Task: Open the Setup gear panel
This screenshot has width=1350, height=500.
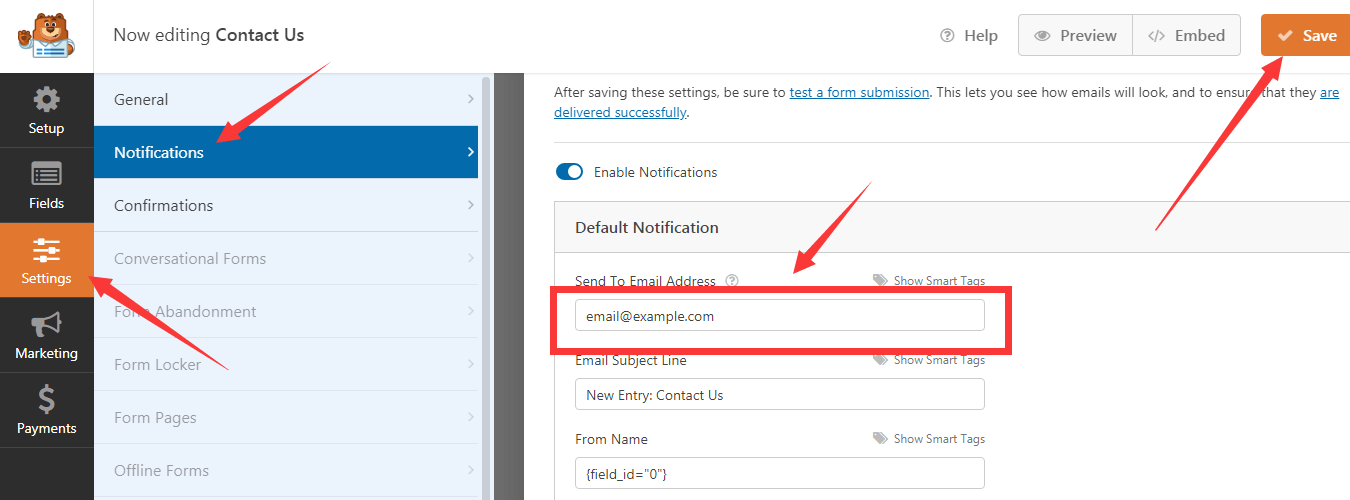Action: point(46,110)
